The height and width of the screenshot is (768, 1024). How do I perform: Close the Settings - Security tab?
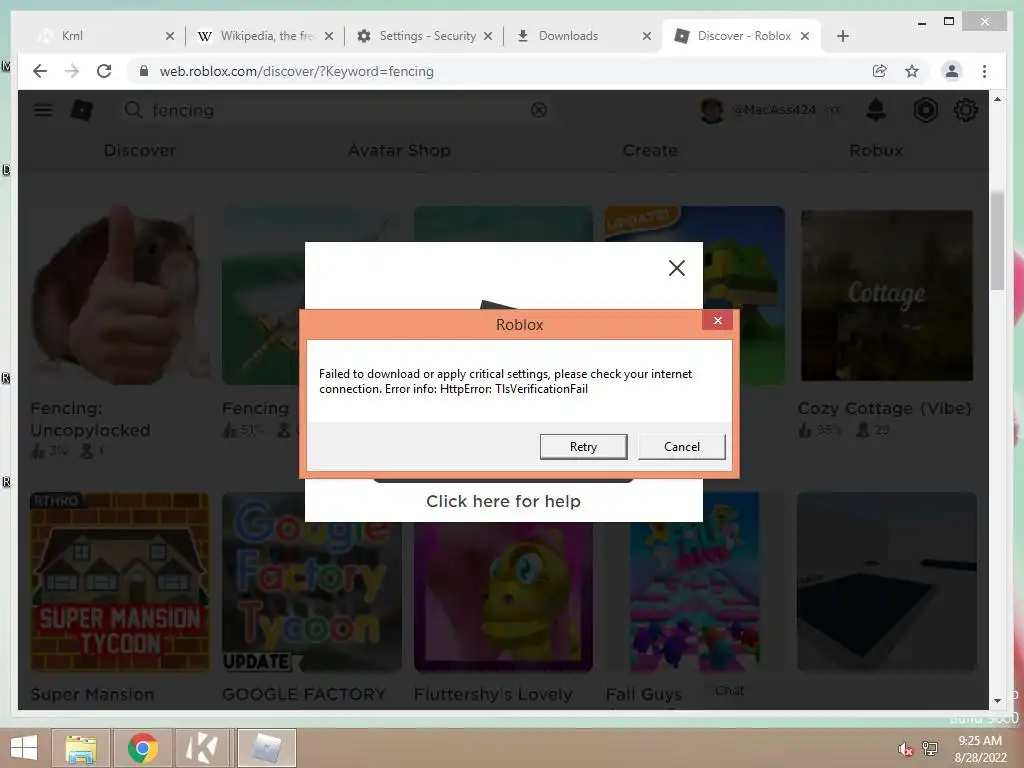(488, 36)
